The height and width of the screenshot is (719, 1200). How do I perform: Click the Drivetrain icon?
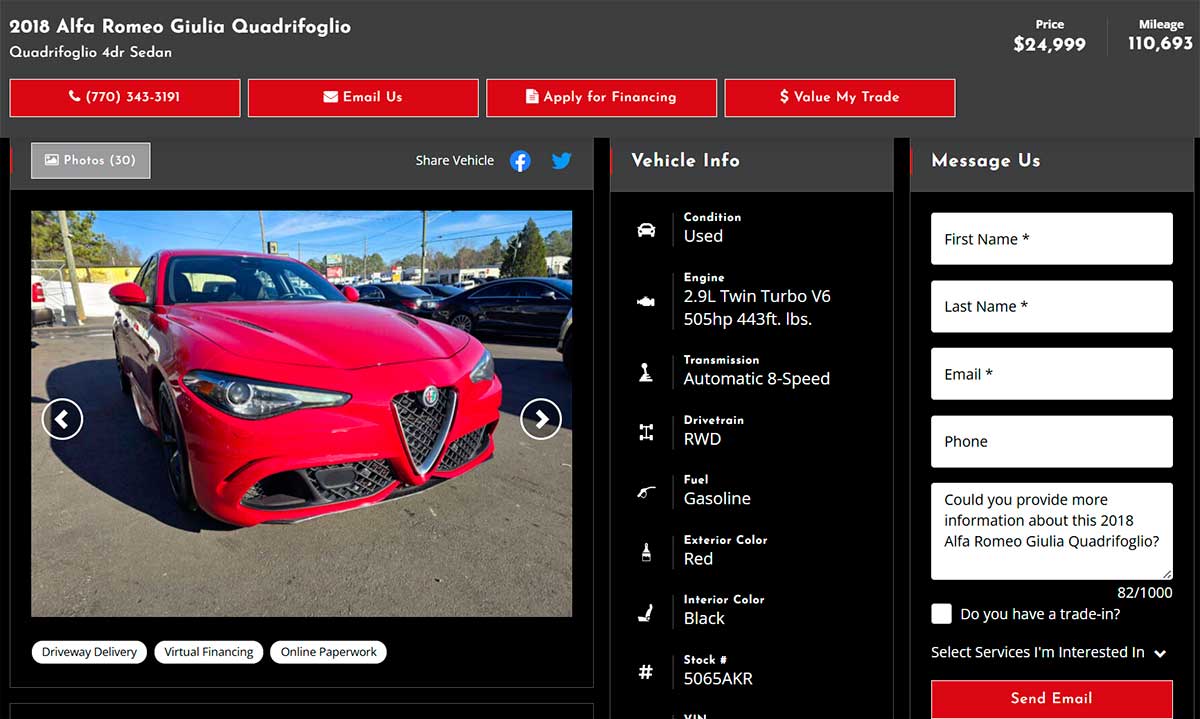[x=647, y=432]
